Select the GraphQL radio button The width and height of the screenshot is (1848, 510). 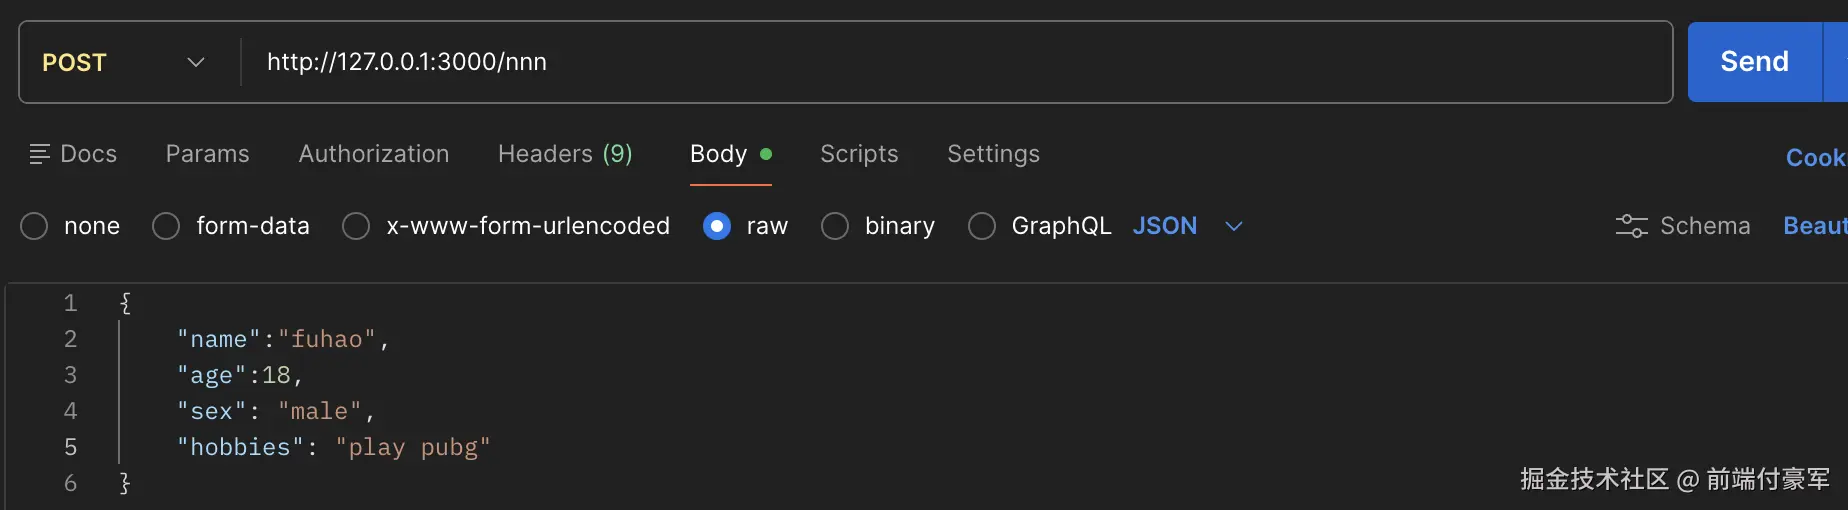tap(982, 226)
